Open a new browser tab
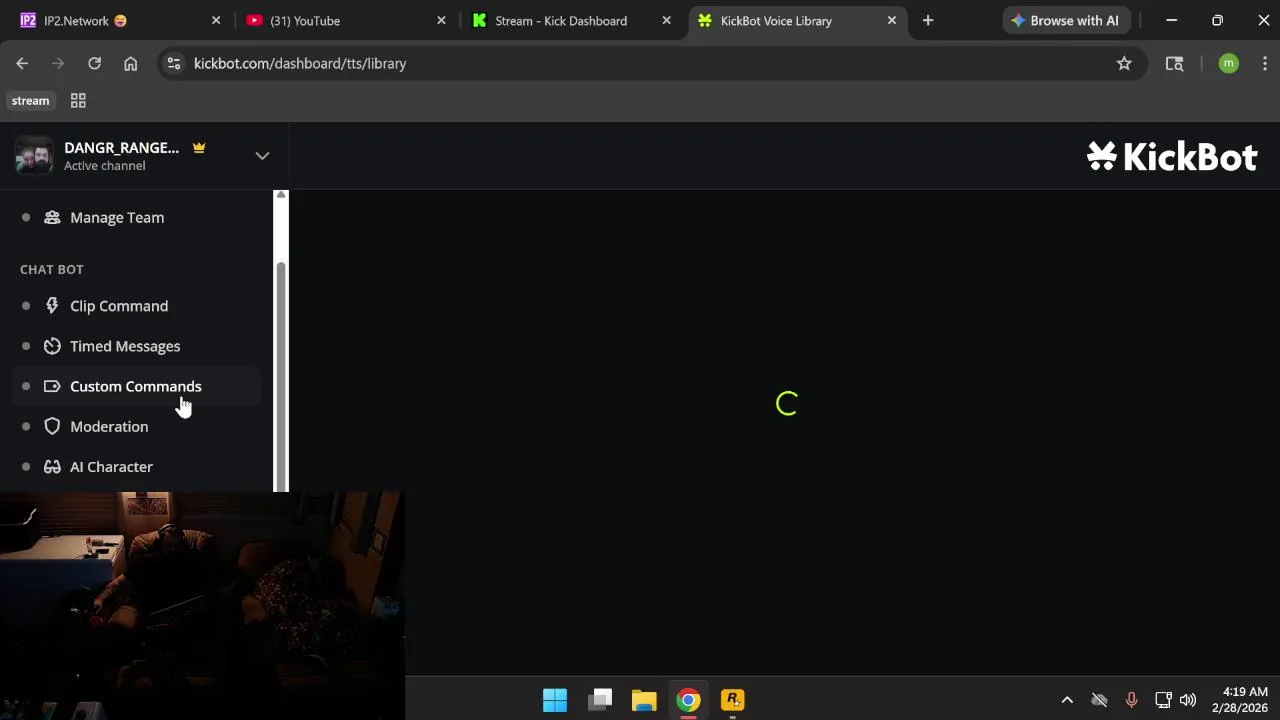The width and height of the screenshot is (1280, 720). pos(928,20)
